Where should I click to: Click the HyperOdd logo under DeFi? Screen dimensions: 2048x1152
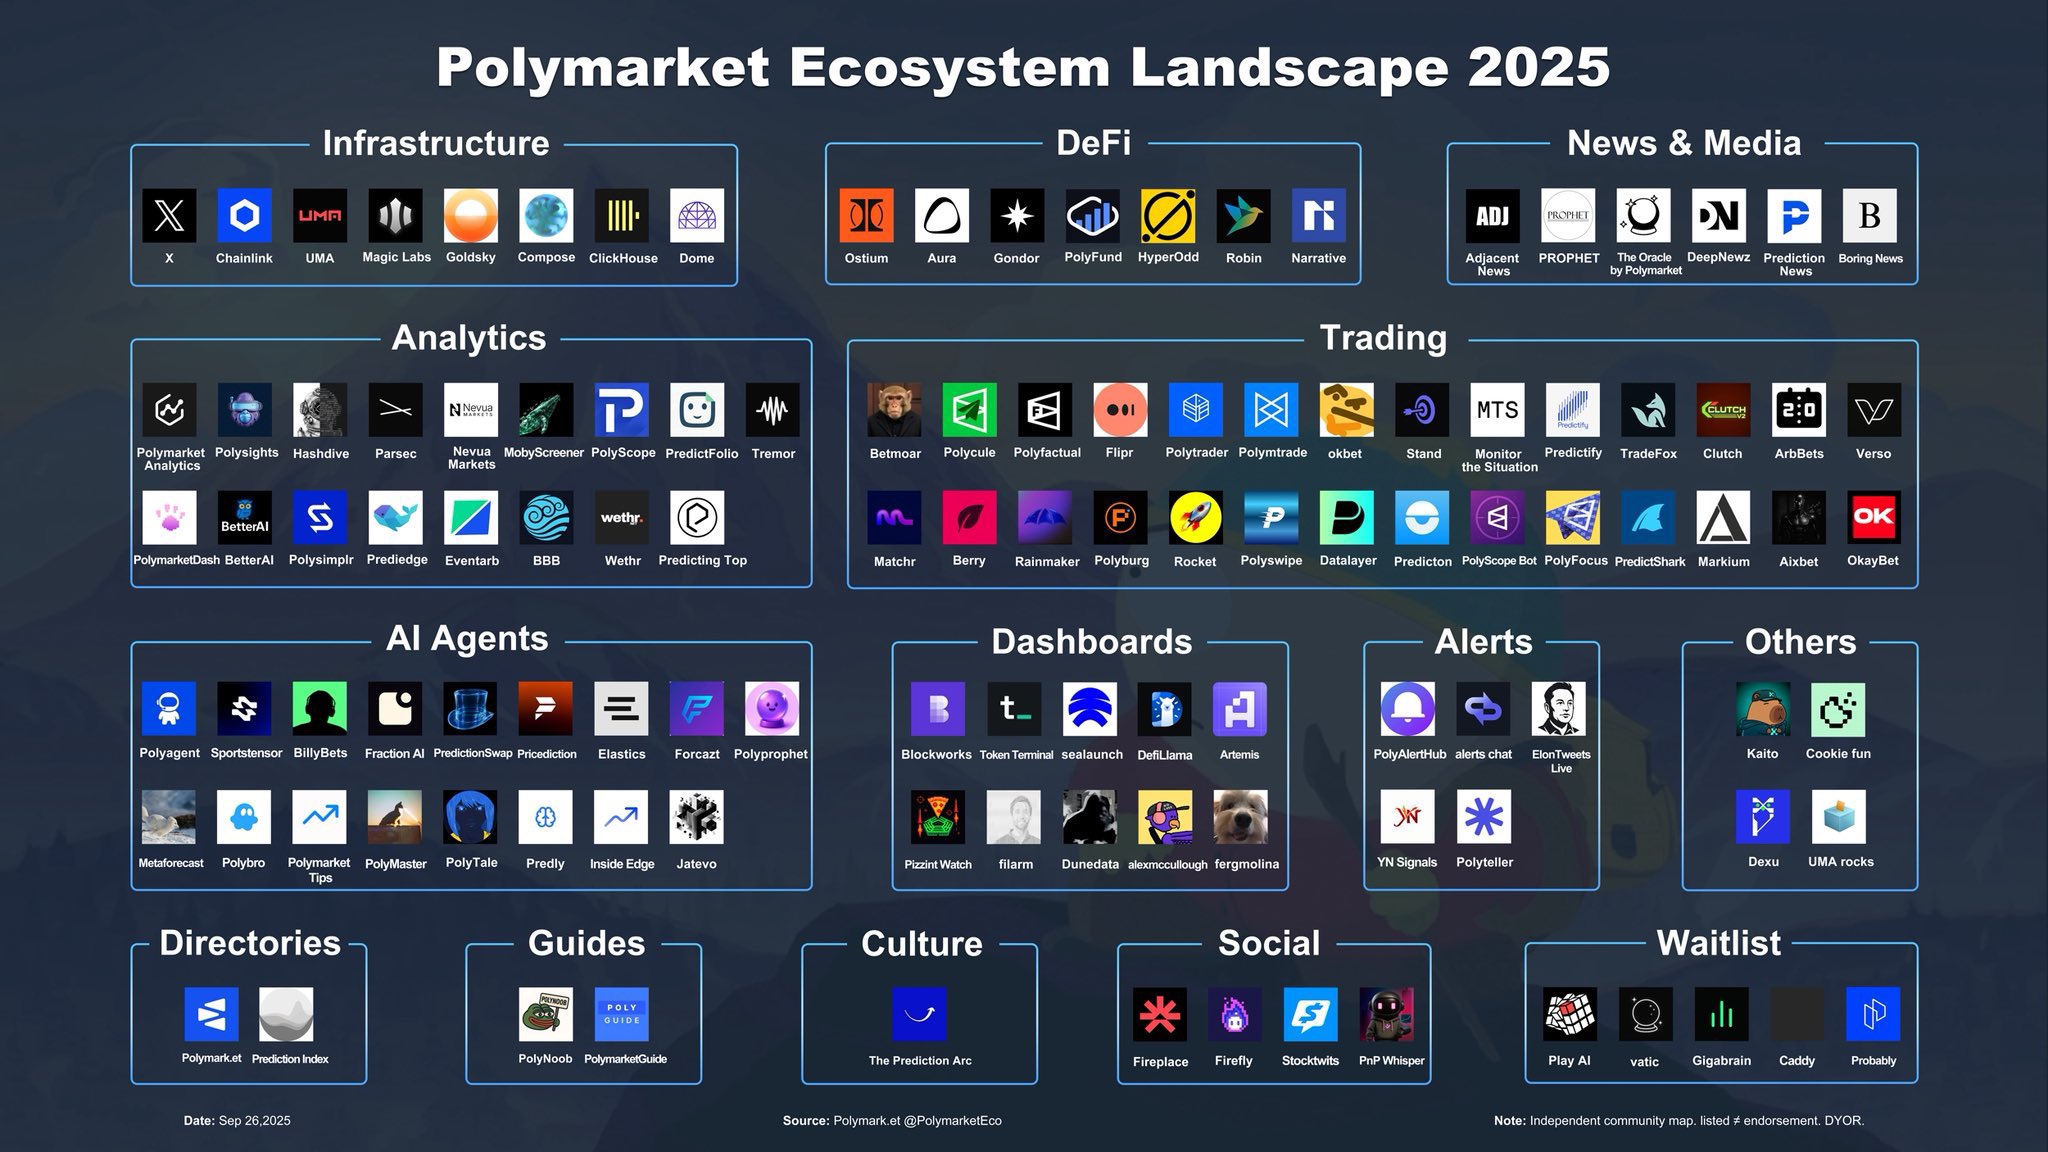click(x=1167, y=215)
